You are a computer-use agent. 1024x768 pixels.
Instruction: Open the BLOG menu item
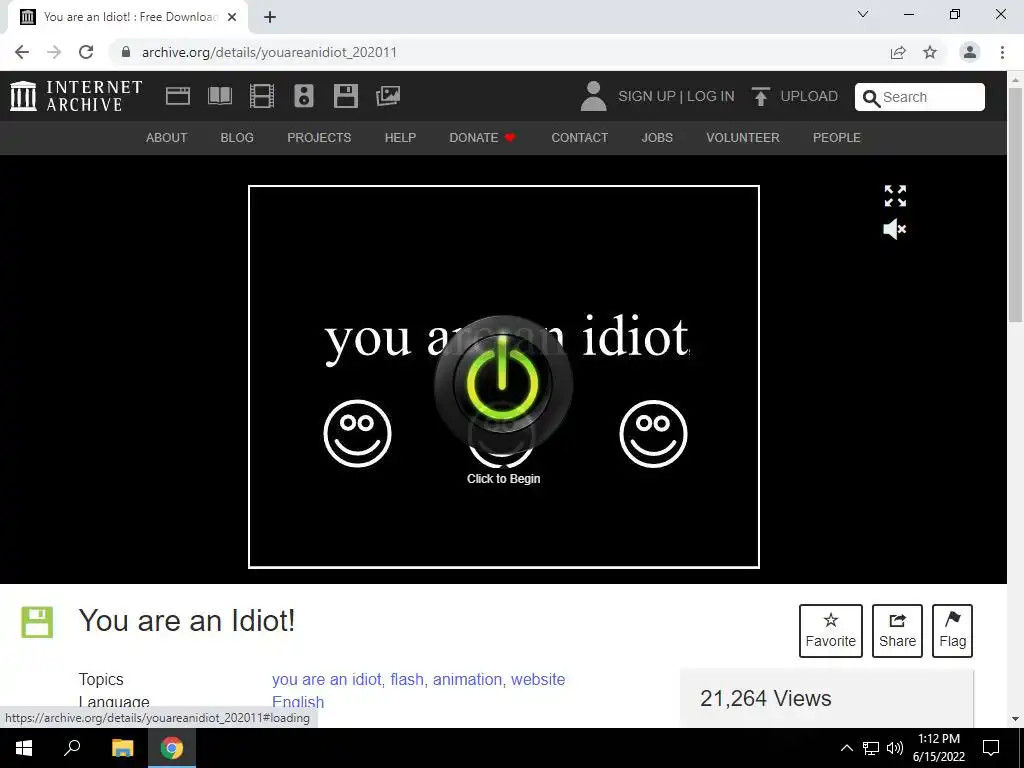click(x=237, y=138)
